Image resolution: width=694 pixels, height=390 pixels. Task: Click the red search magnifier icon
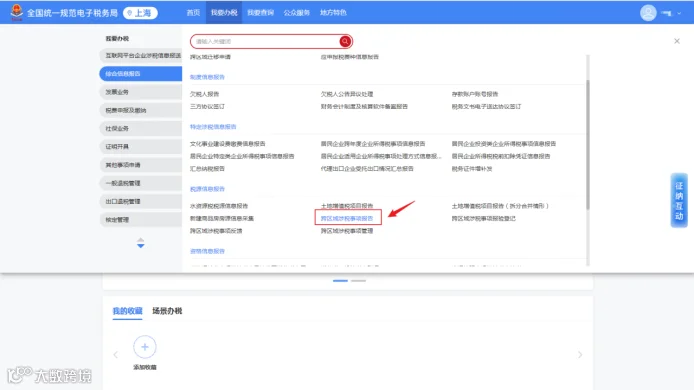tap(345, 41)
